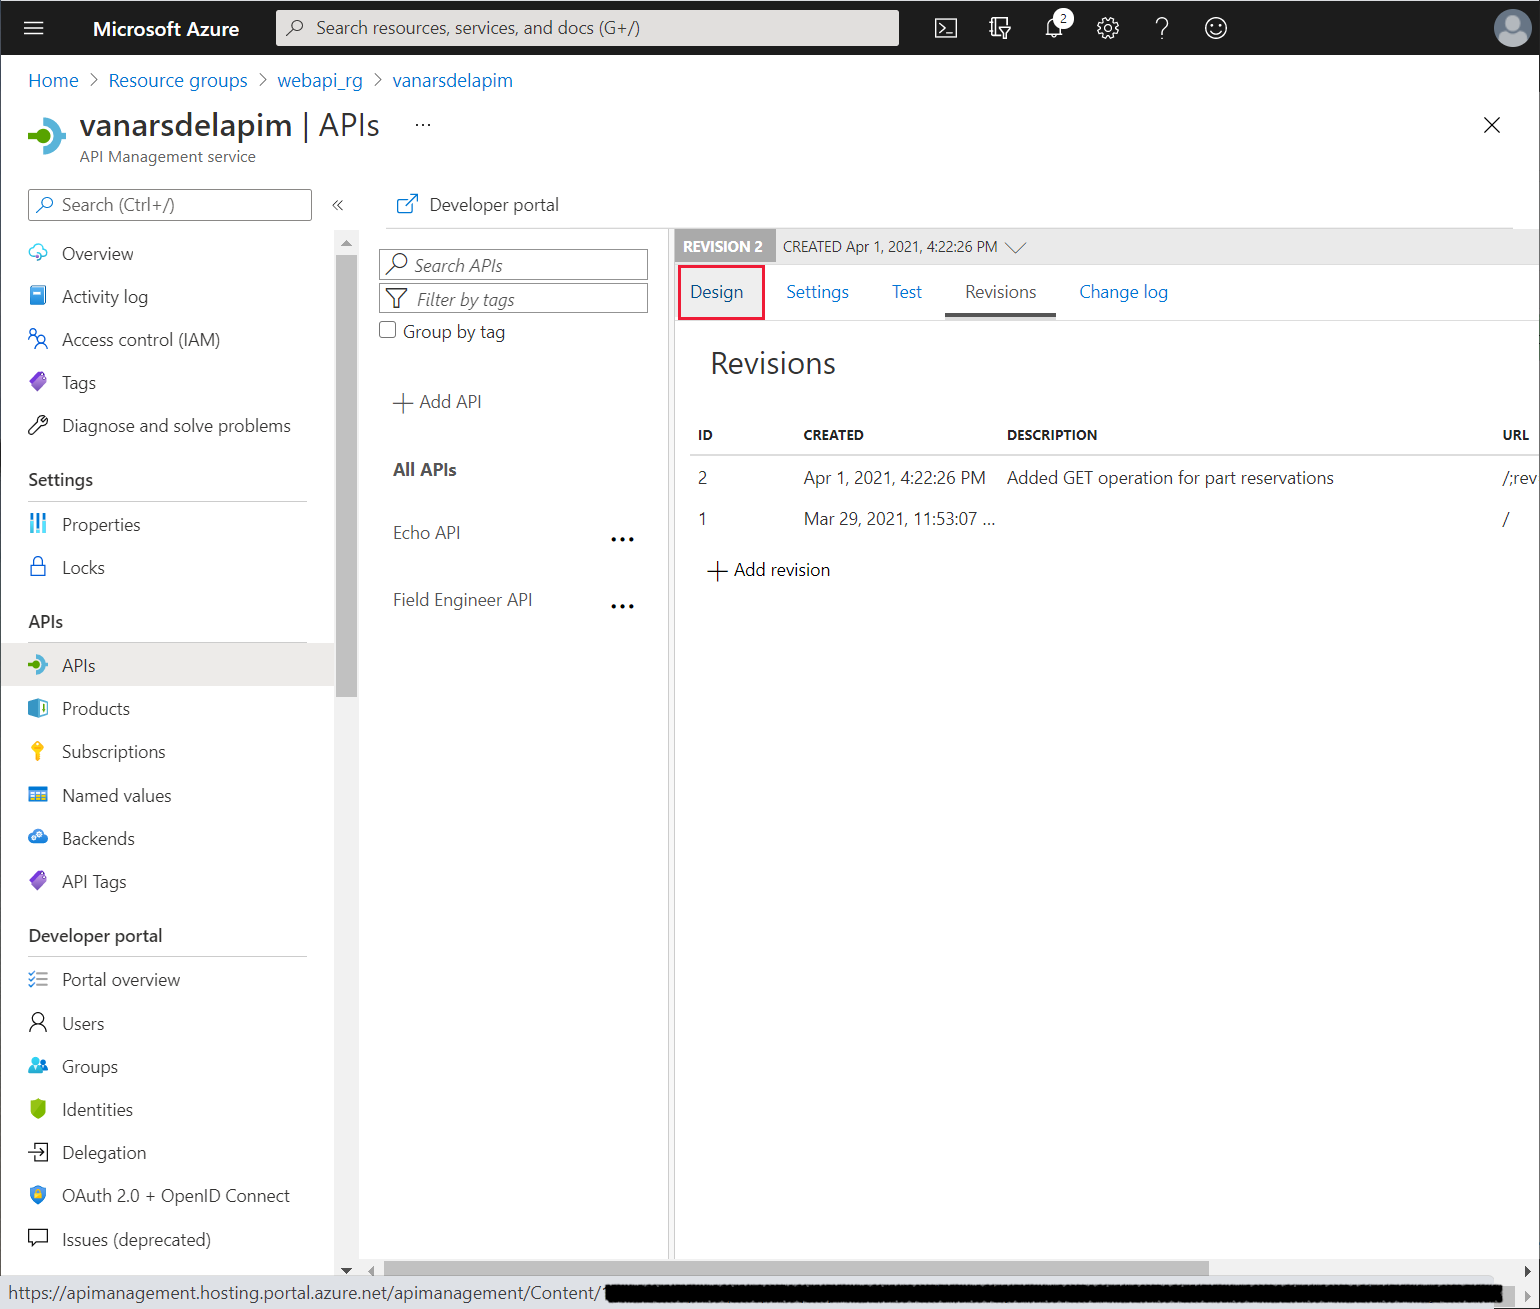
Task: Switch to the Change log tab
Action: (x=1123, y=292)
